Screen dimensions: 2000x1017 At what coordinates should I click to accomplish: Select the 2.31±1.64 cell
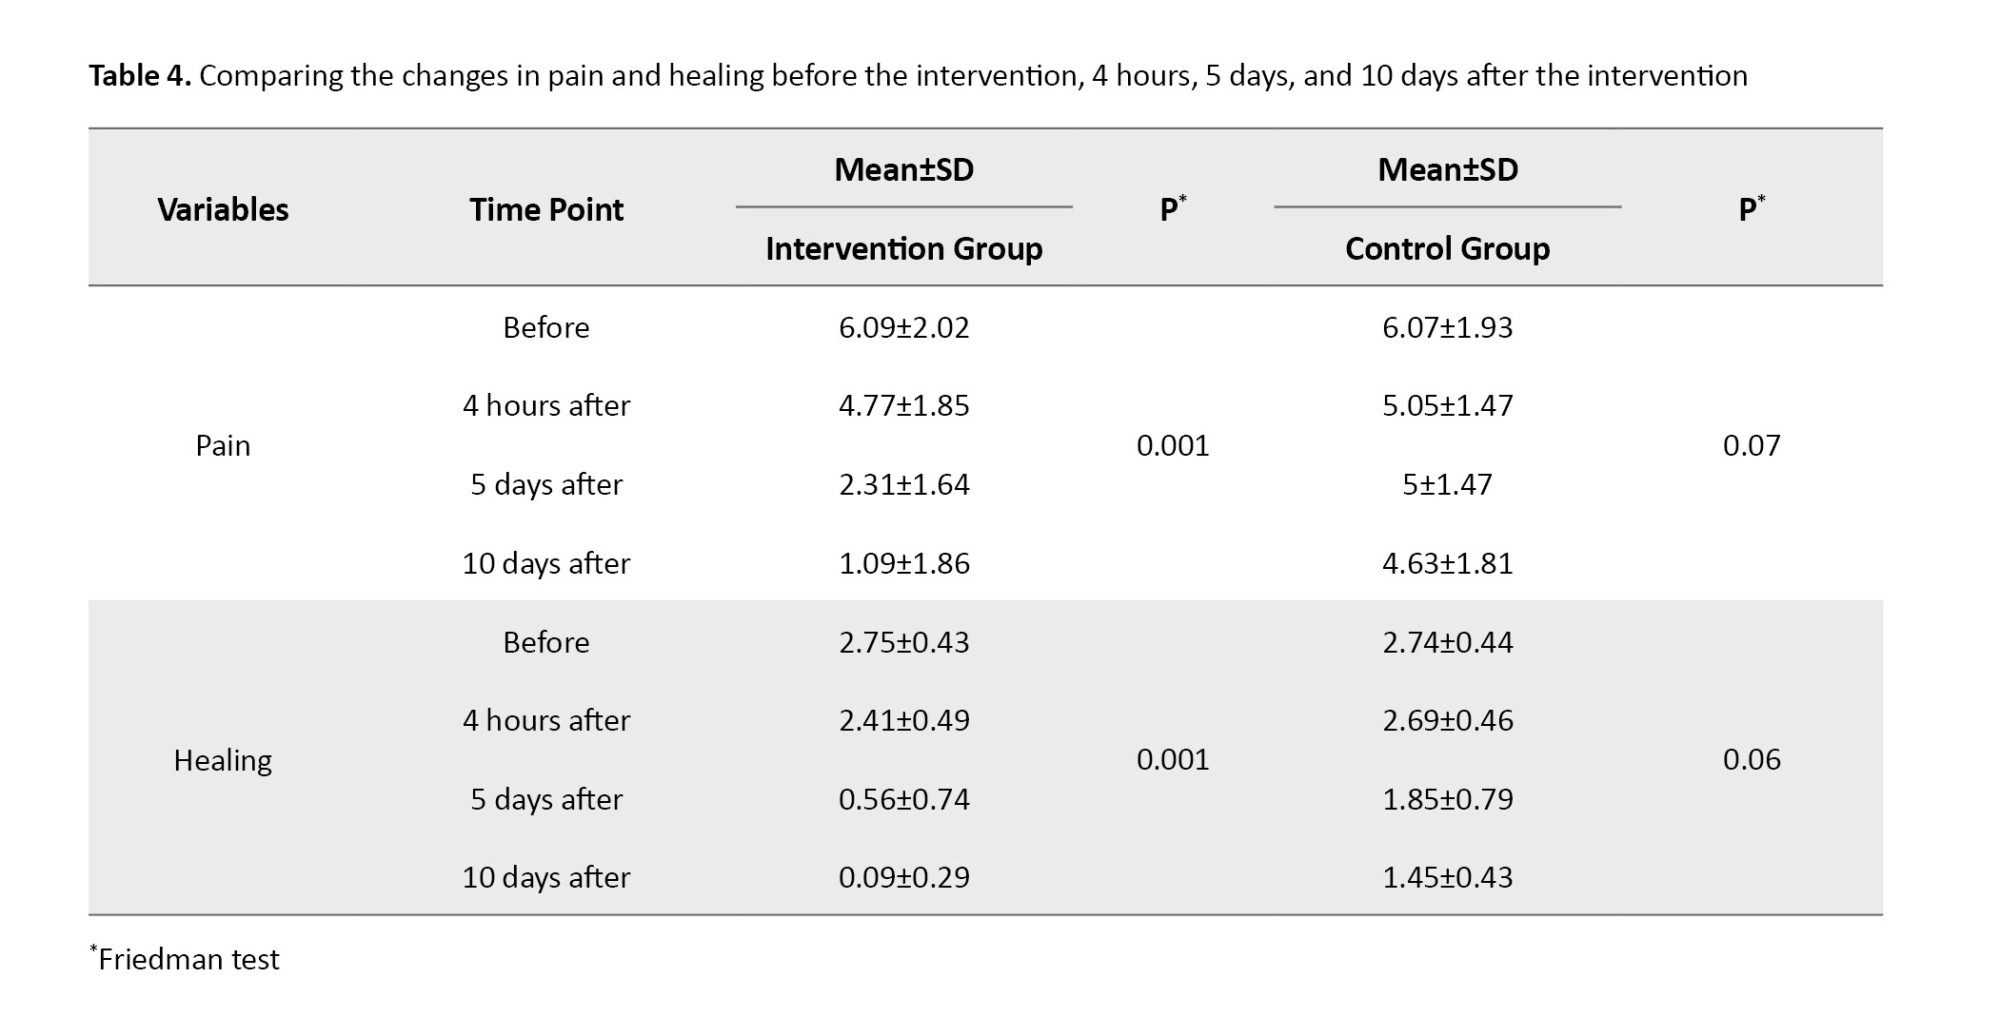[x=904, y=484]
